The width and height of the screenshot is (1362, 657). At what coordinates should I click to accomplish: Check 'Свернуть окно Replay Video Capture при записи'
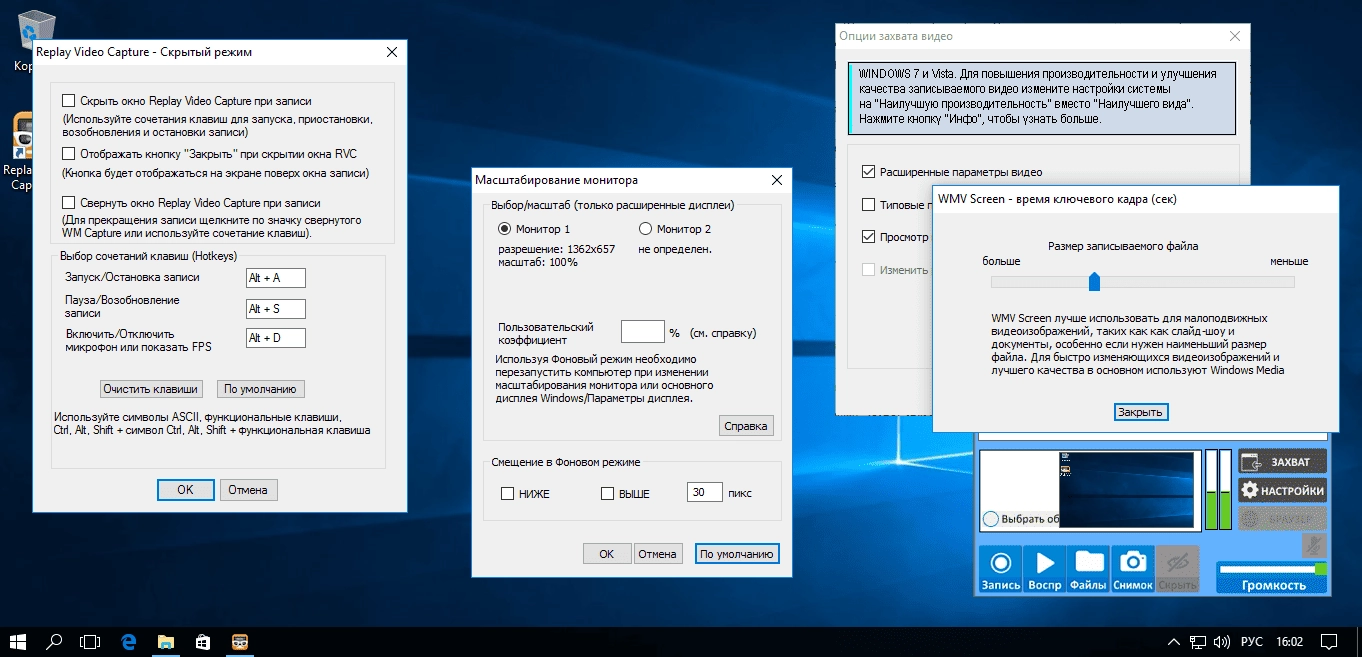69,202
